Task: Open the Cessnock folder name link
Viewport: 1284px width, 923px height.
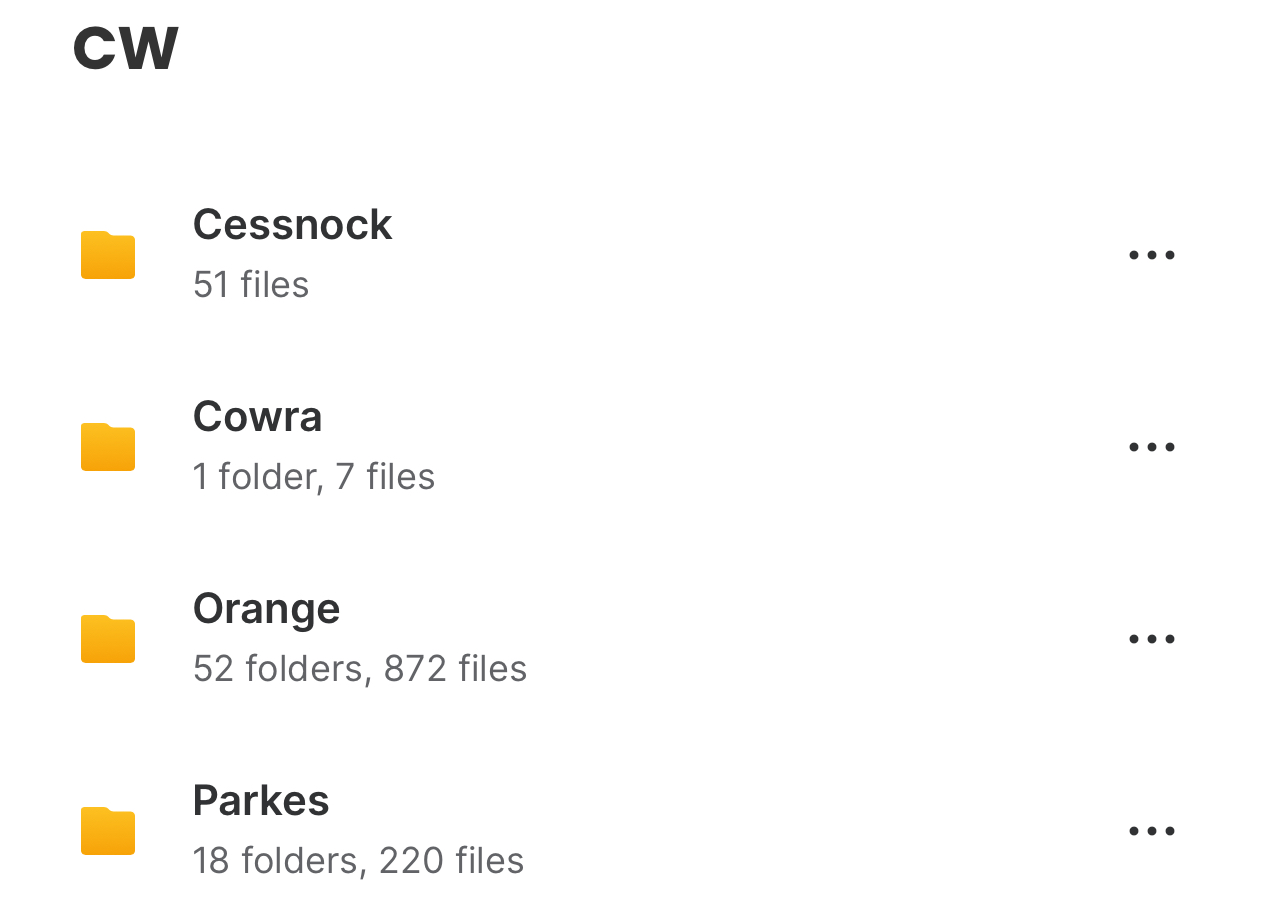Action: (292, 225)
